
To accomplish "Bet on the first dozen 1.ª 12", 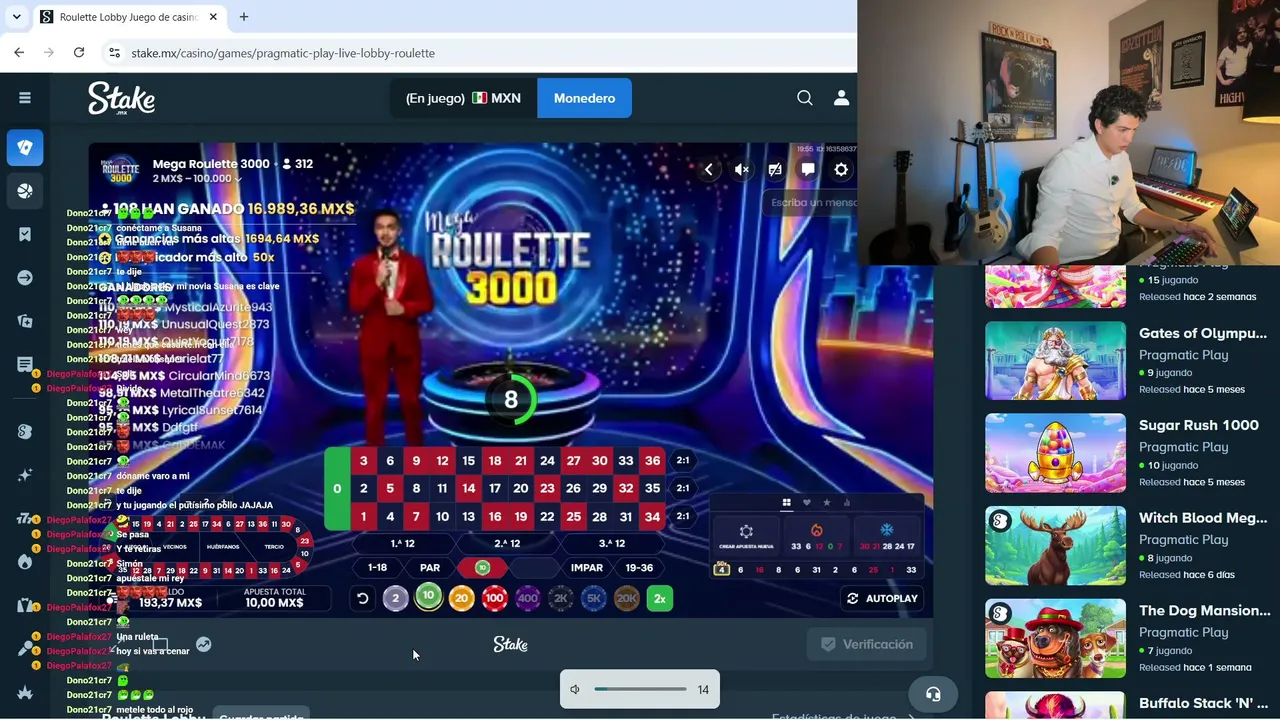I will click(x=402, y=543).
